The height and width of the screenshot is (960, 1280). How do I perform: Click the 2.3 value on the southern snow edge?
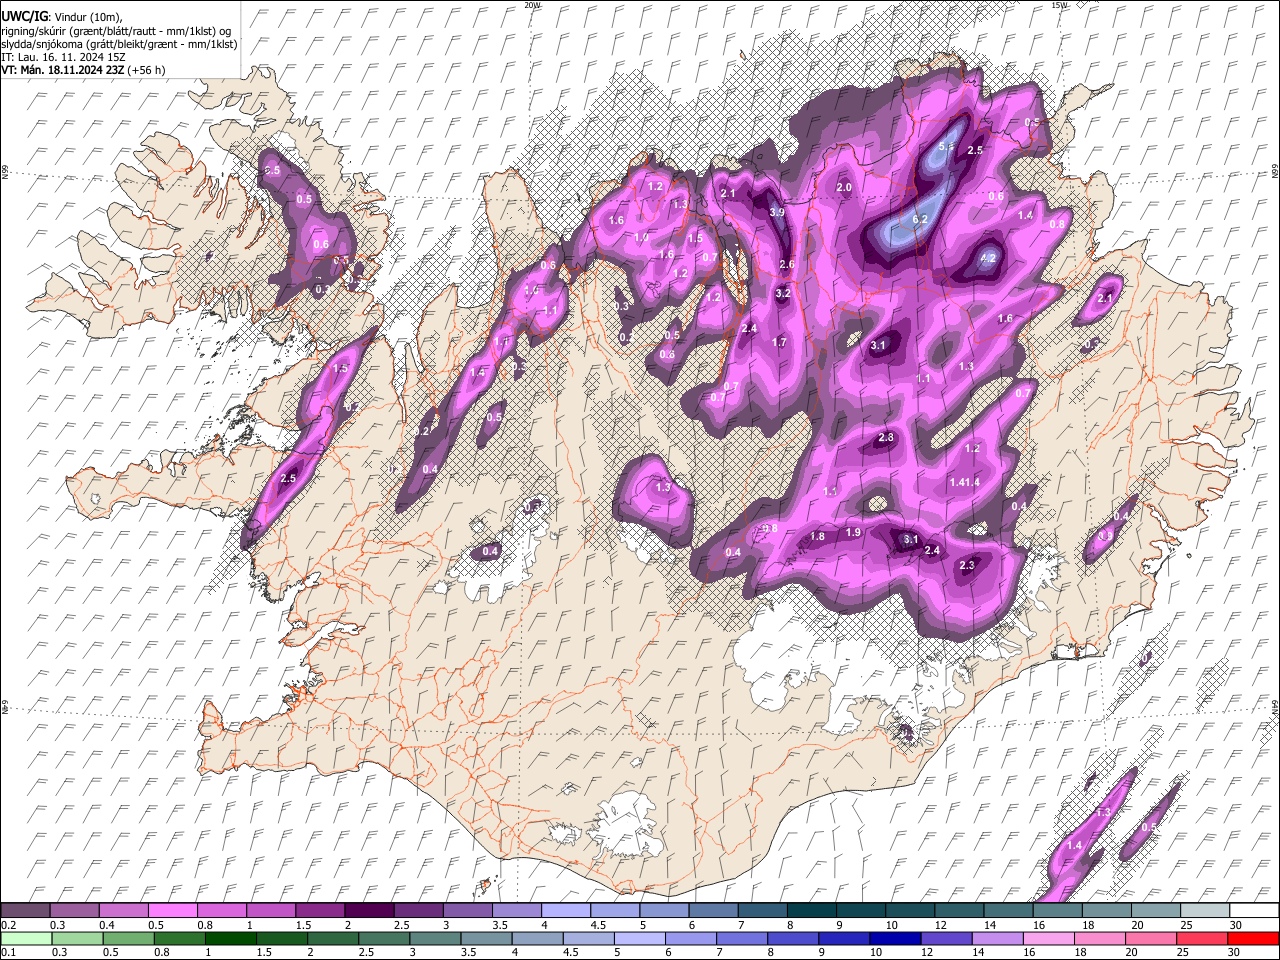(967, 565)
